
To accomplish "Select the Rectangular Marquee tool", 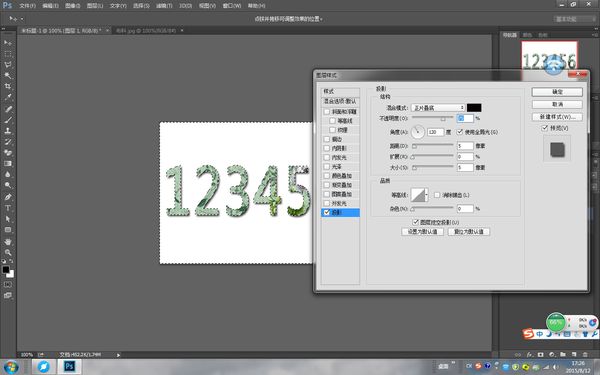I will (8, 54).
